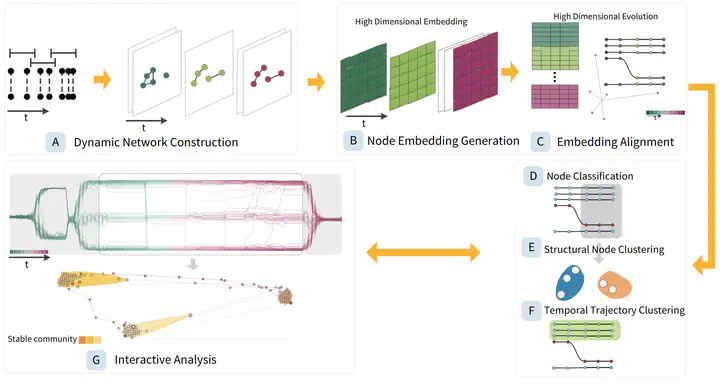The height and width of the screenshot is (384, 720).
Task: Click the letter F step badge
Action: pos(531,311)
